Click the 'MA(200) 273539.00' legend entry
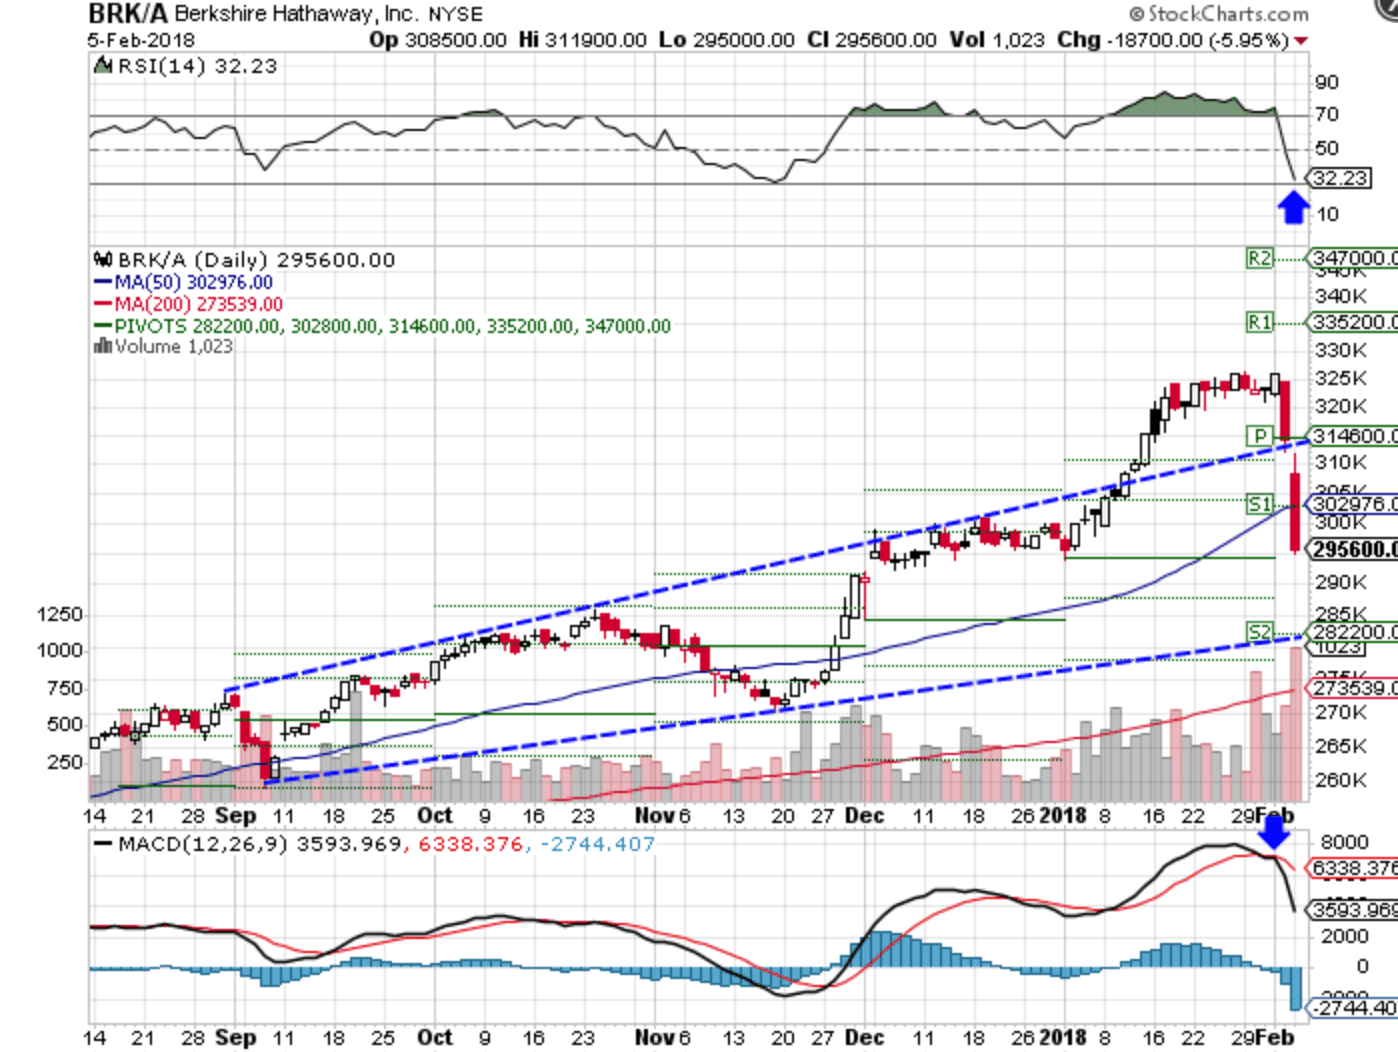 [x=198, y=304]
